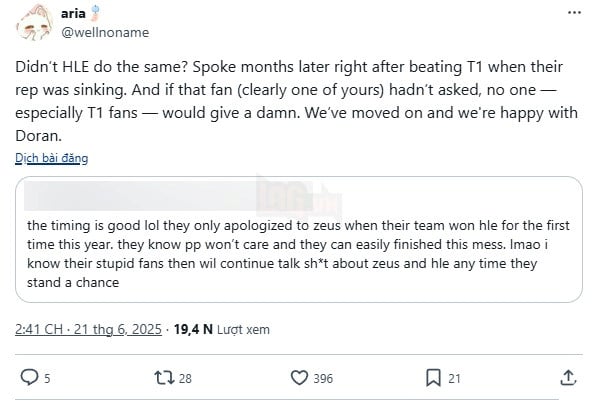Click the reply speech bubble icon
Image resolution: width=598 pixels, height=401 pixels.
(29, 377)
